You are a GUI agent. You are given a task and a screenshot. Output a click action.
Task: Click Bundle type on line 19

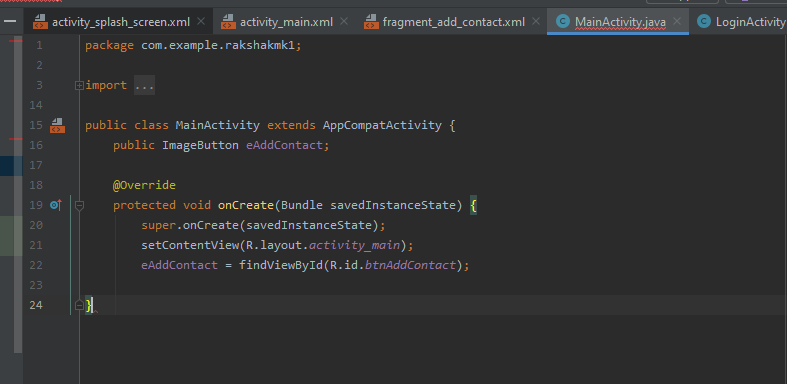click(301, 205)
